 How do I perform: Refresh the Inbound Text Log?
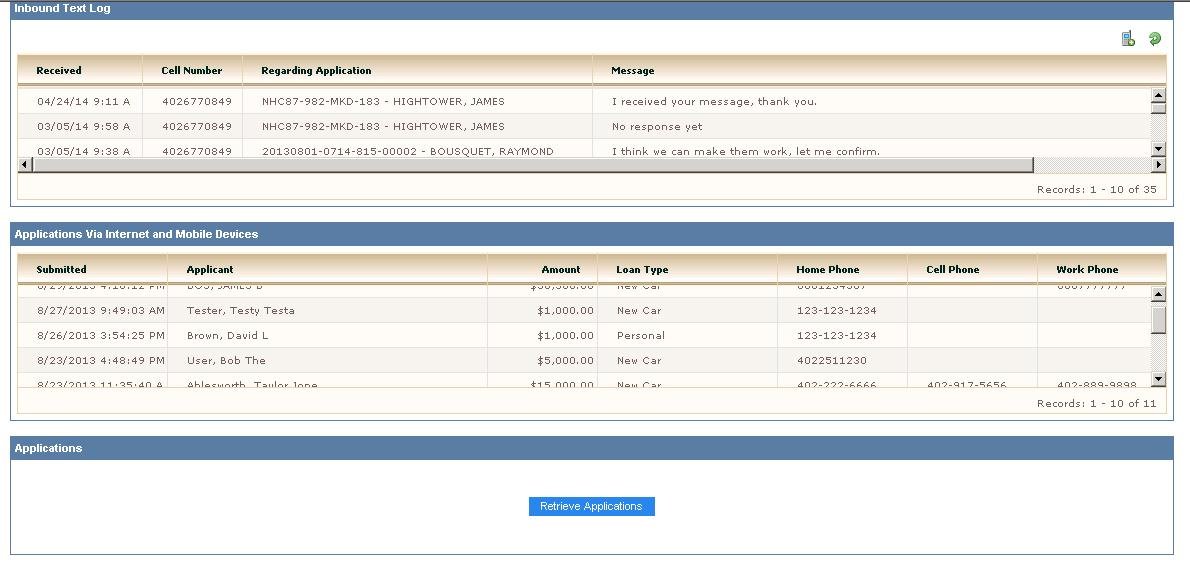[1155, 39]
